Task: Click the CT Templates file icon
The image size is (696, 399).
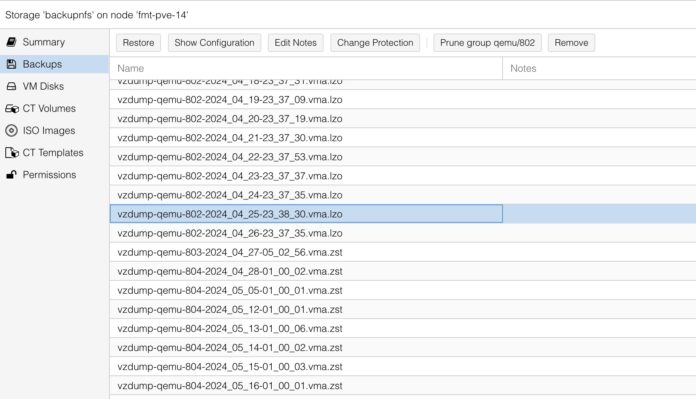Action: coord(12,153)
